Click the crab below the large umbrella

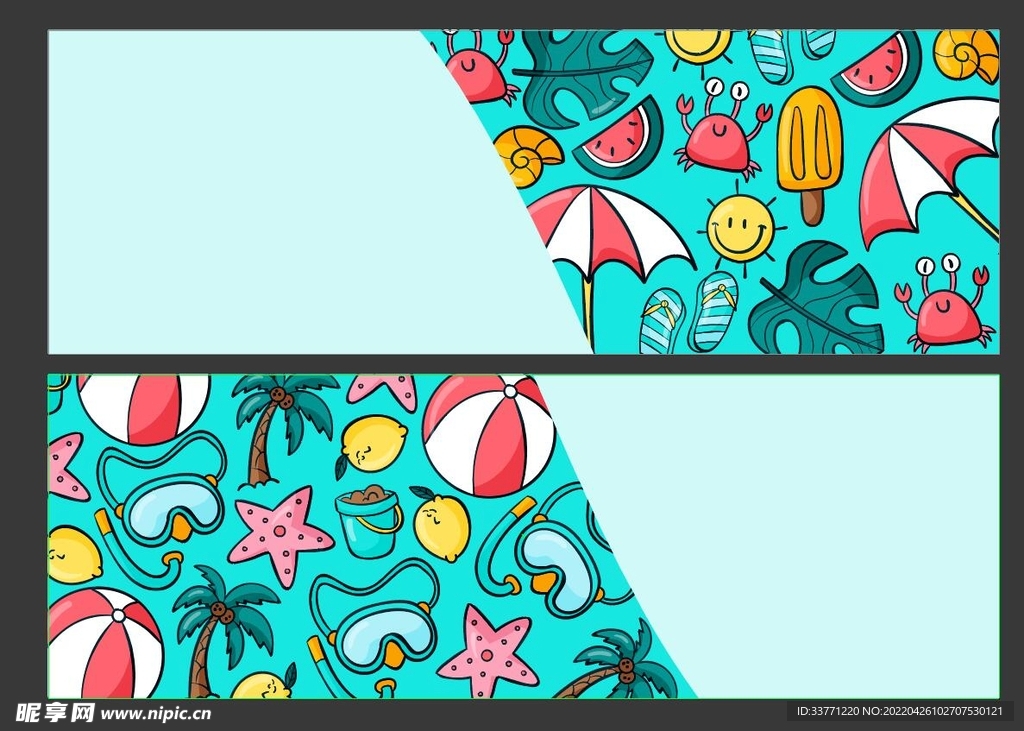(943, 305)
